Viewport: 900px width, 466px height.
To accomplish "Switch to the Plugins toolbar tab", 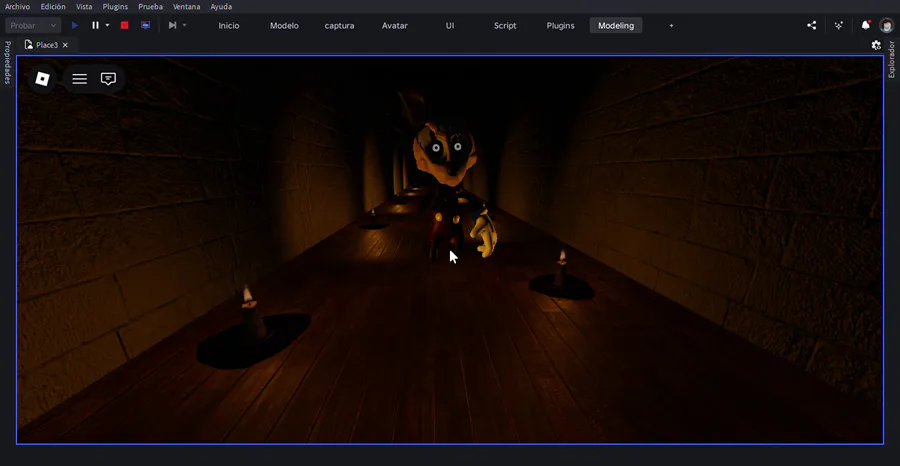I will (560, 25).
